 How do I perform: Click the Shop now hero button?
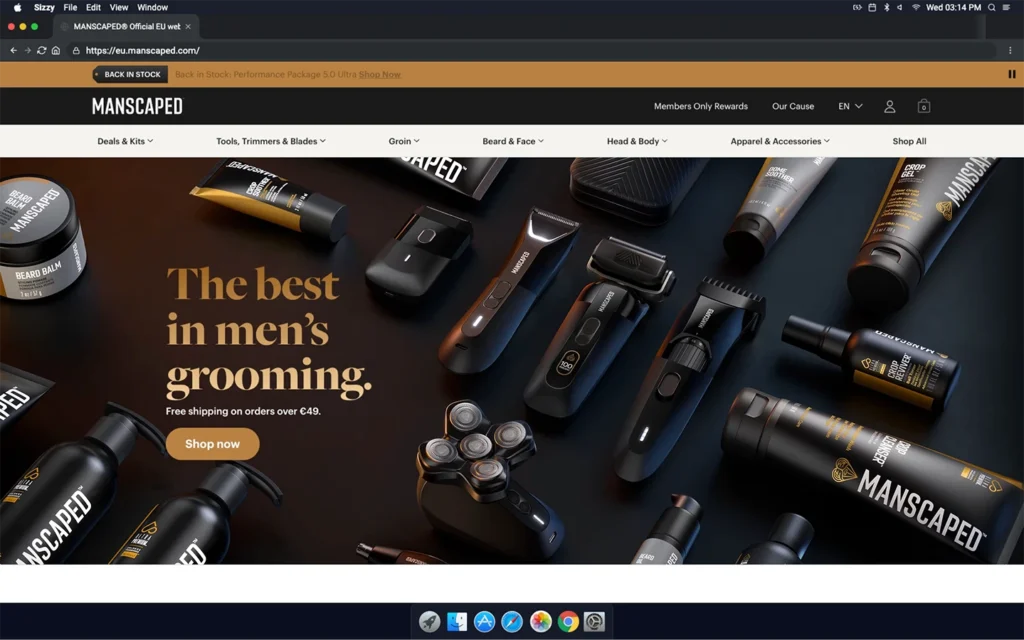[212, 444]
